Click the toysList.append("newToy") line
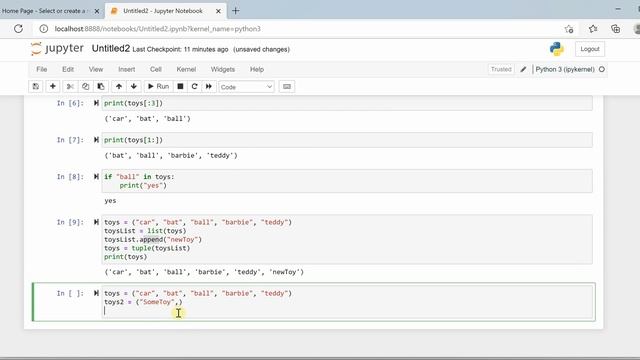This screenshot has width=640, height=360. click(x=153, y=240)
